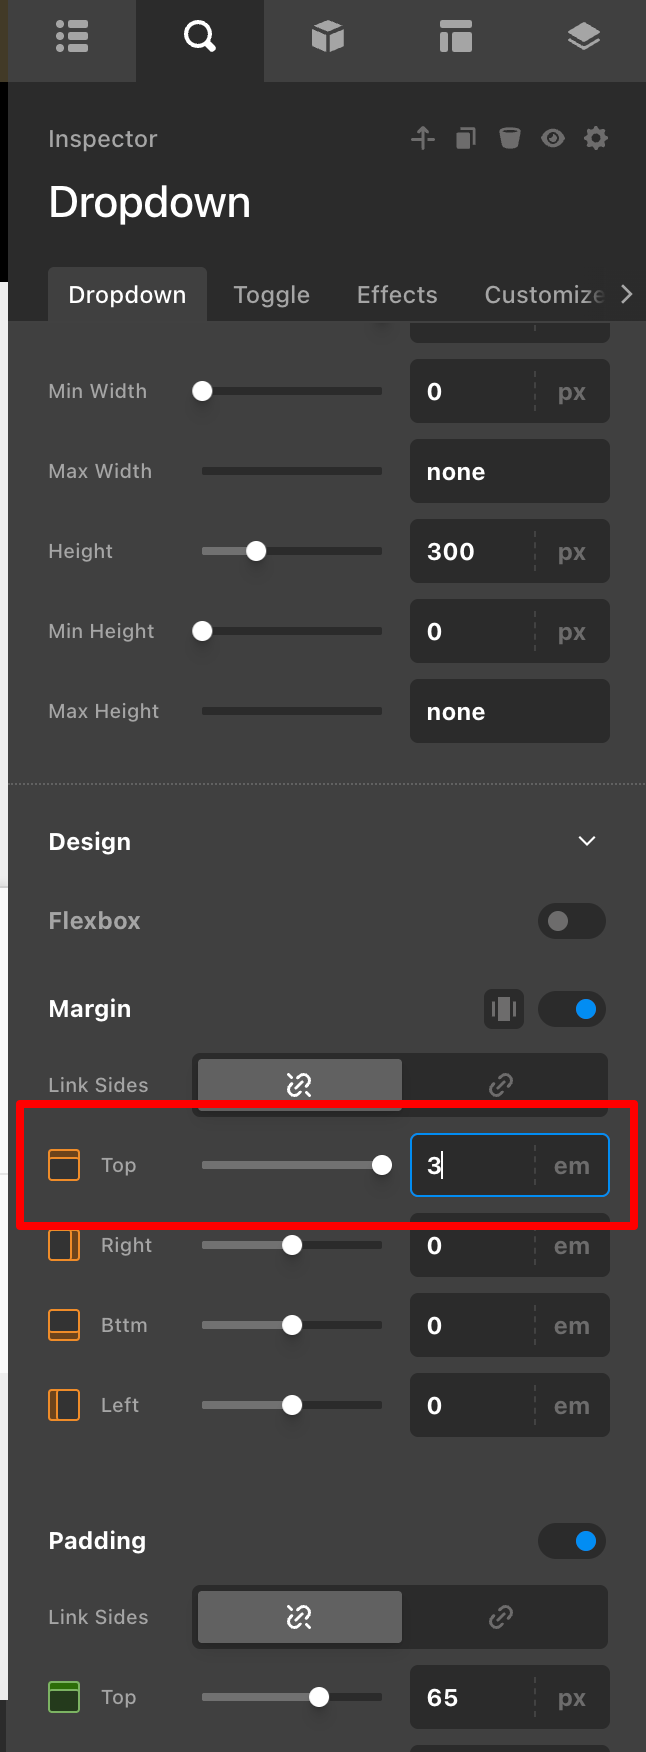Viewport: 646px width, 1752px height.
Task: Click the trash icon to delete element
Action: (x=510, y=138)
